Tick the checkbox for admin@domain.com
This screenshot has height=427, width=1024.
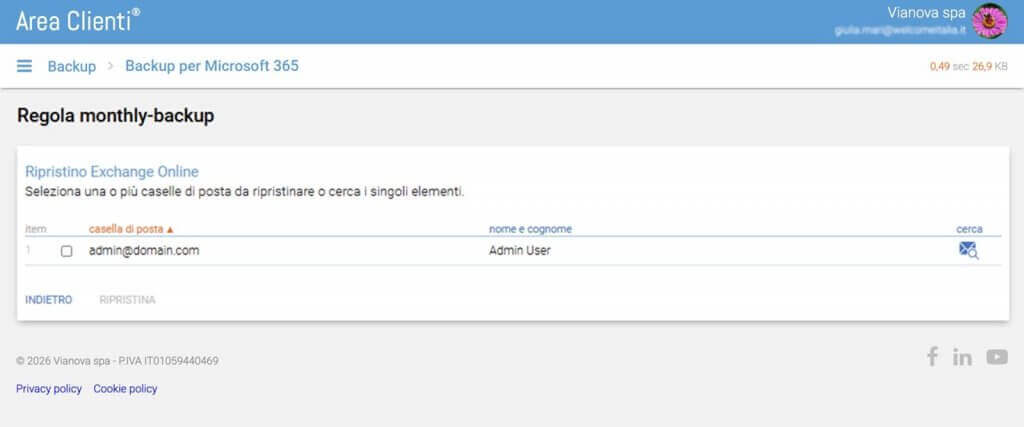point(67,251)
